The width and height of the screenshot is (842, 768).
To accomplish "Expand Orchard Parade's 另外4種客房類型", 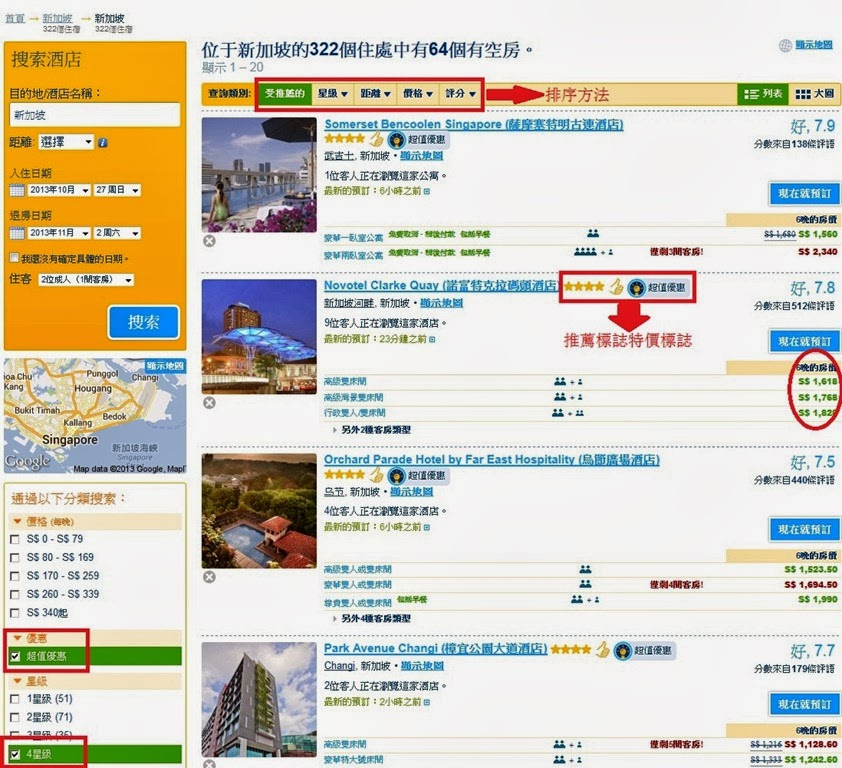I will [372, 619].
